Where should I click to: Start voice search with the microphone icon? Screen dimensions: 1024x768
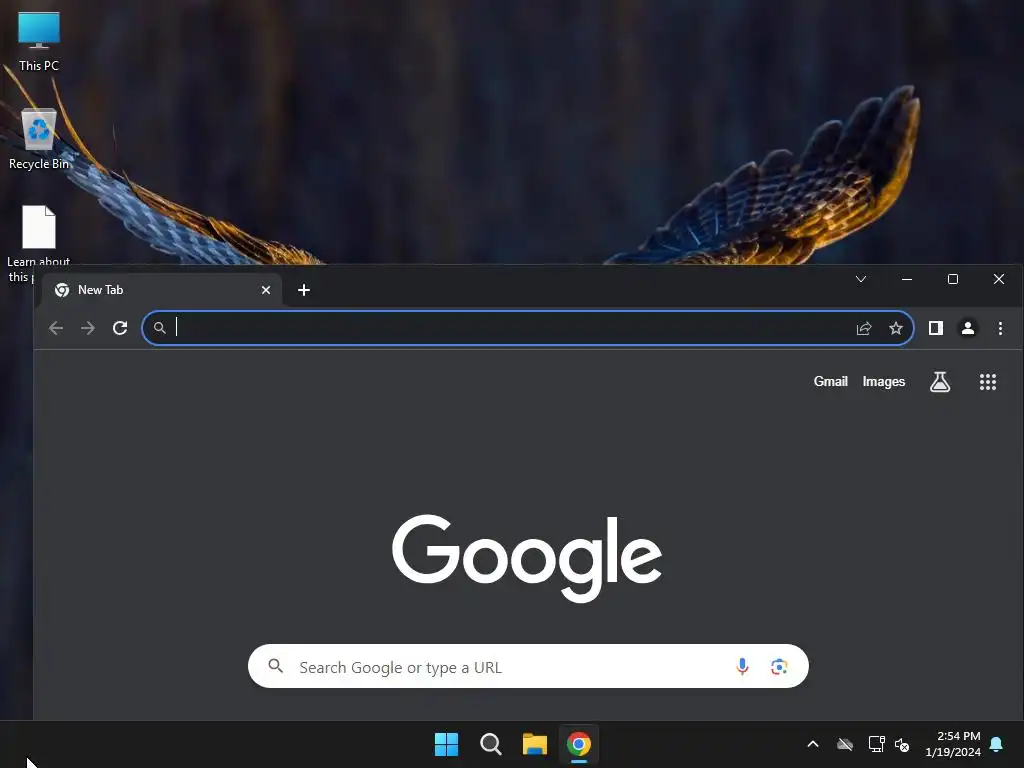coord(742,666)
